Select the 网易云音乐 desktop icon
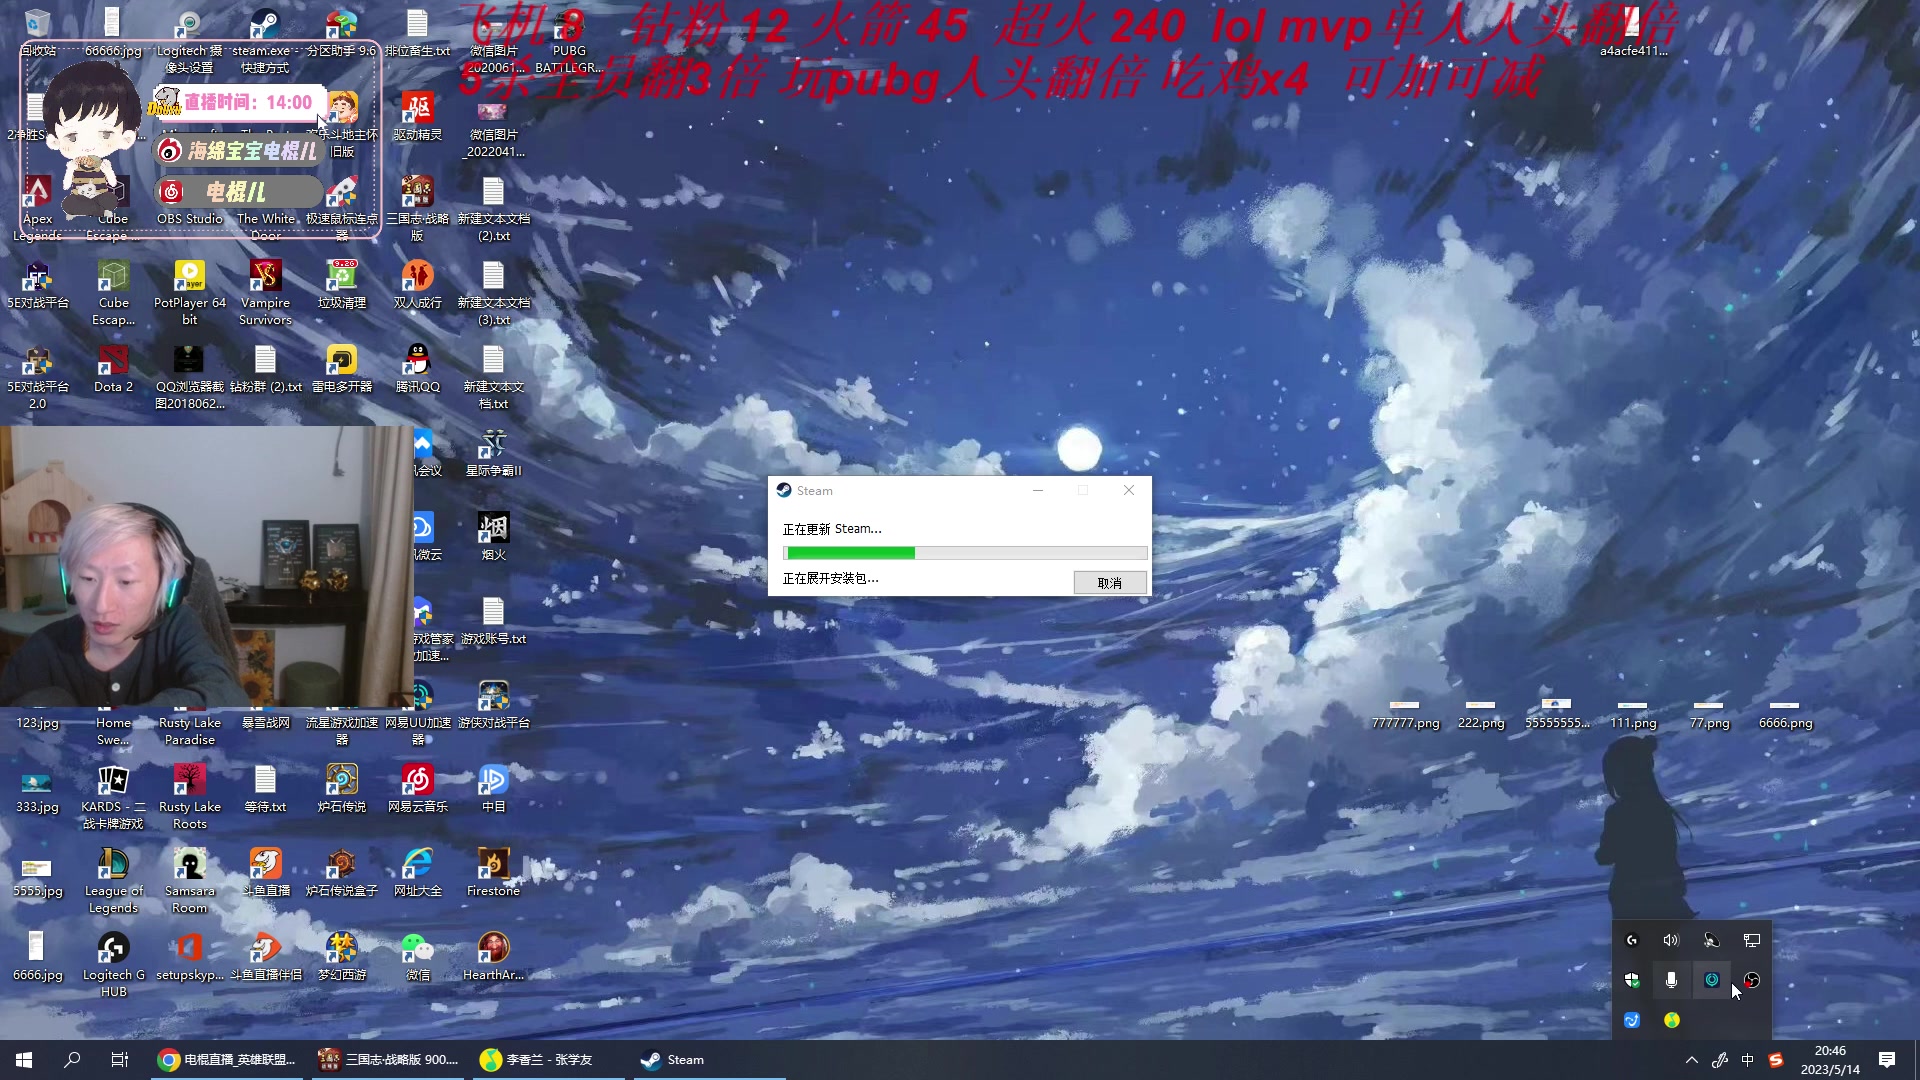The image size is (1920, 1080). click(417, 788)
